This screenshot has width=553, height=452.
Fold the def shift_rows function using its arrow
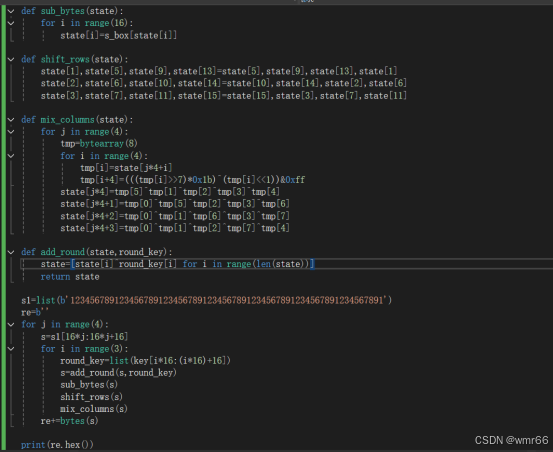[11, 59]
